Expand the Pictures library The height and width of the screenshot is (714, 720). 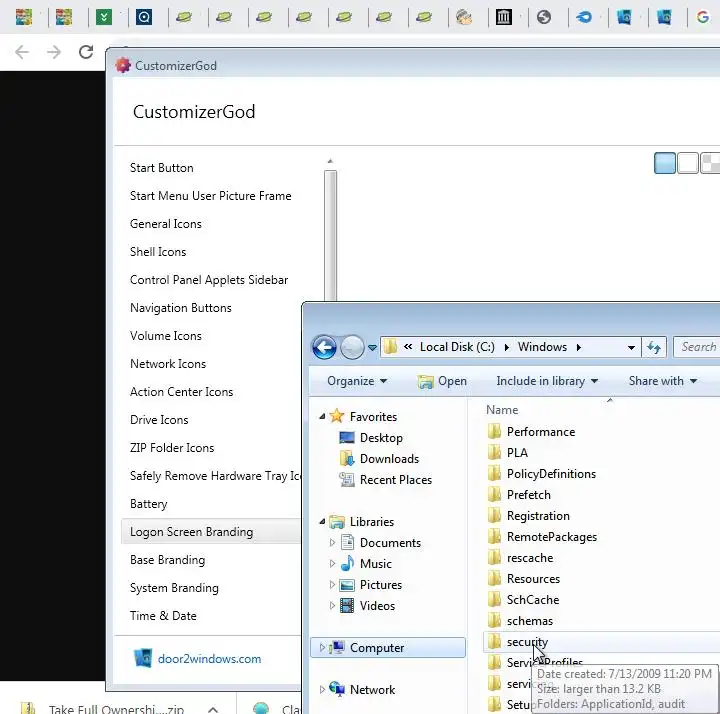click(x=332, y=584)
